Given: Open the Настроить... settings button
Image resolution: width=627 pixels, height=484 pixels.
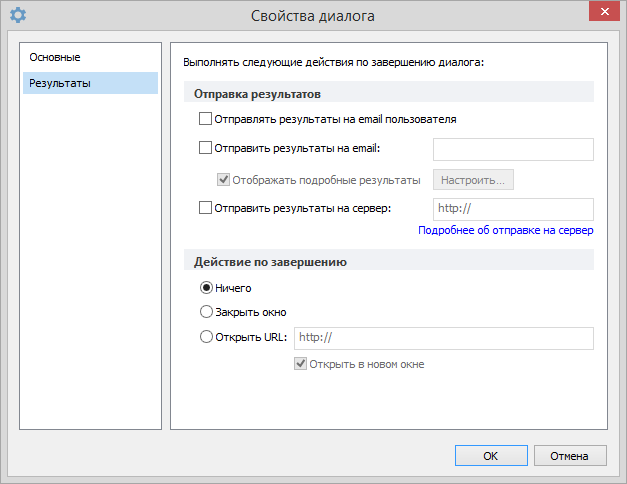Looking at the screenshot, I should 473,180.
